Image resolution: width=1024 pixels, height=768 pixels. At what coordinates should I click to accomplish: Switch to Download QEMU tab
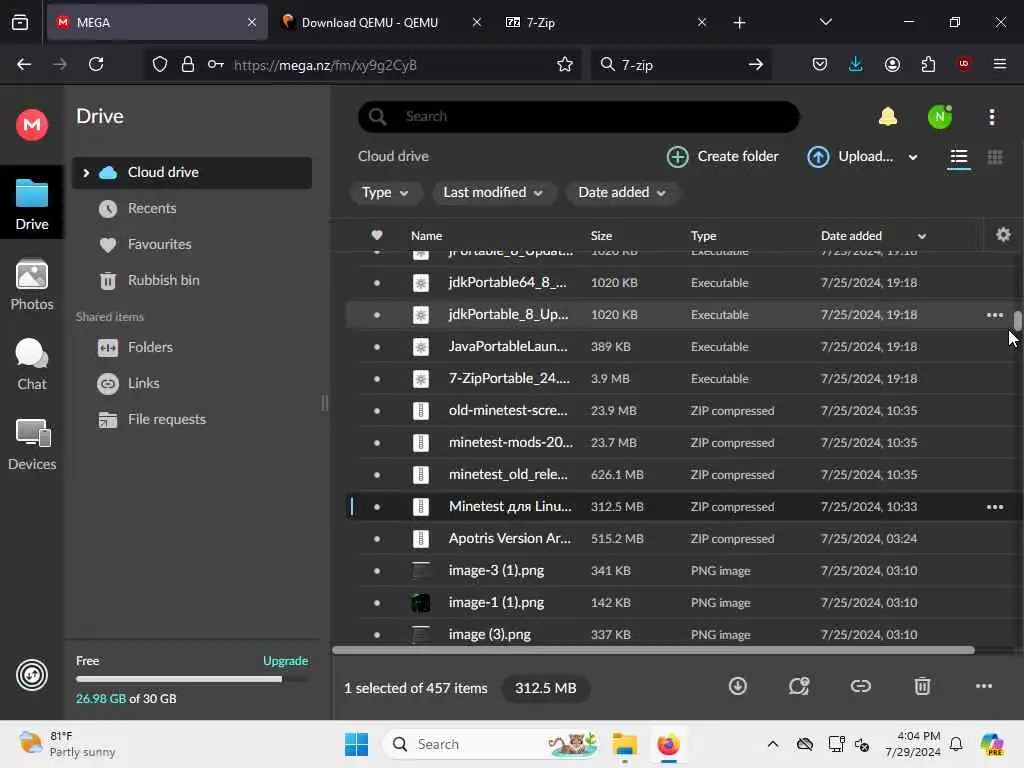[381, 22]
